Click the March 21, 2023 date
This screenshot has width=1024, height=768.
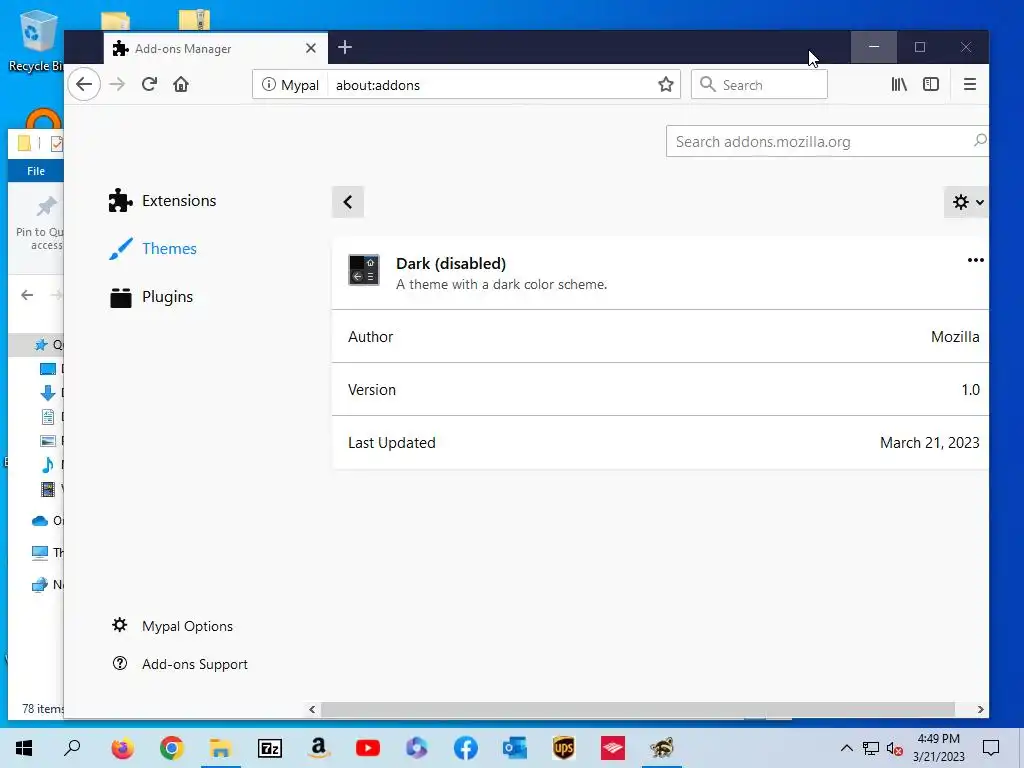coord(929,443)
